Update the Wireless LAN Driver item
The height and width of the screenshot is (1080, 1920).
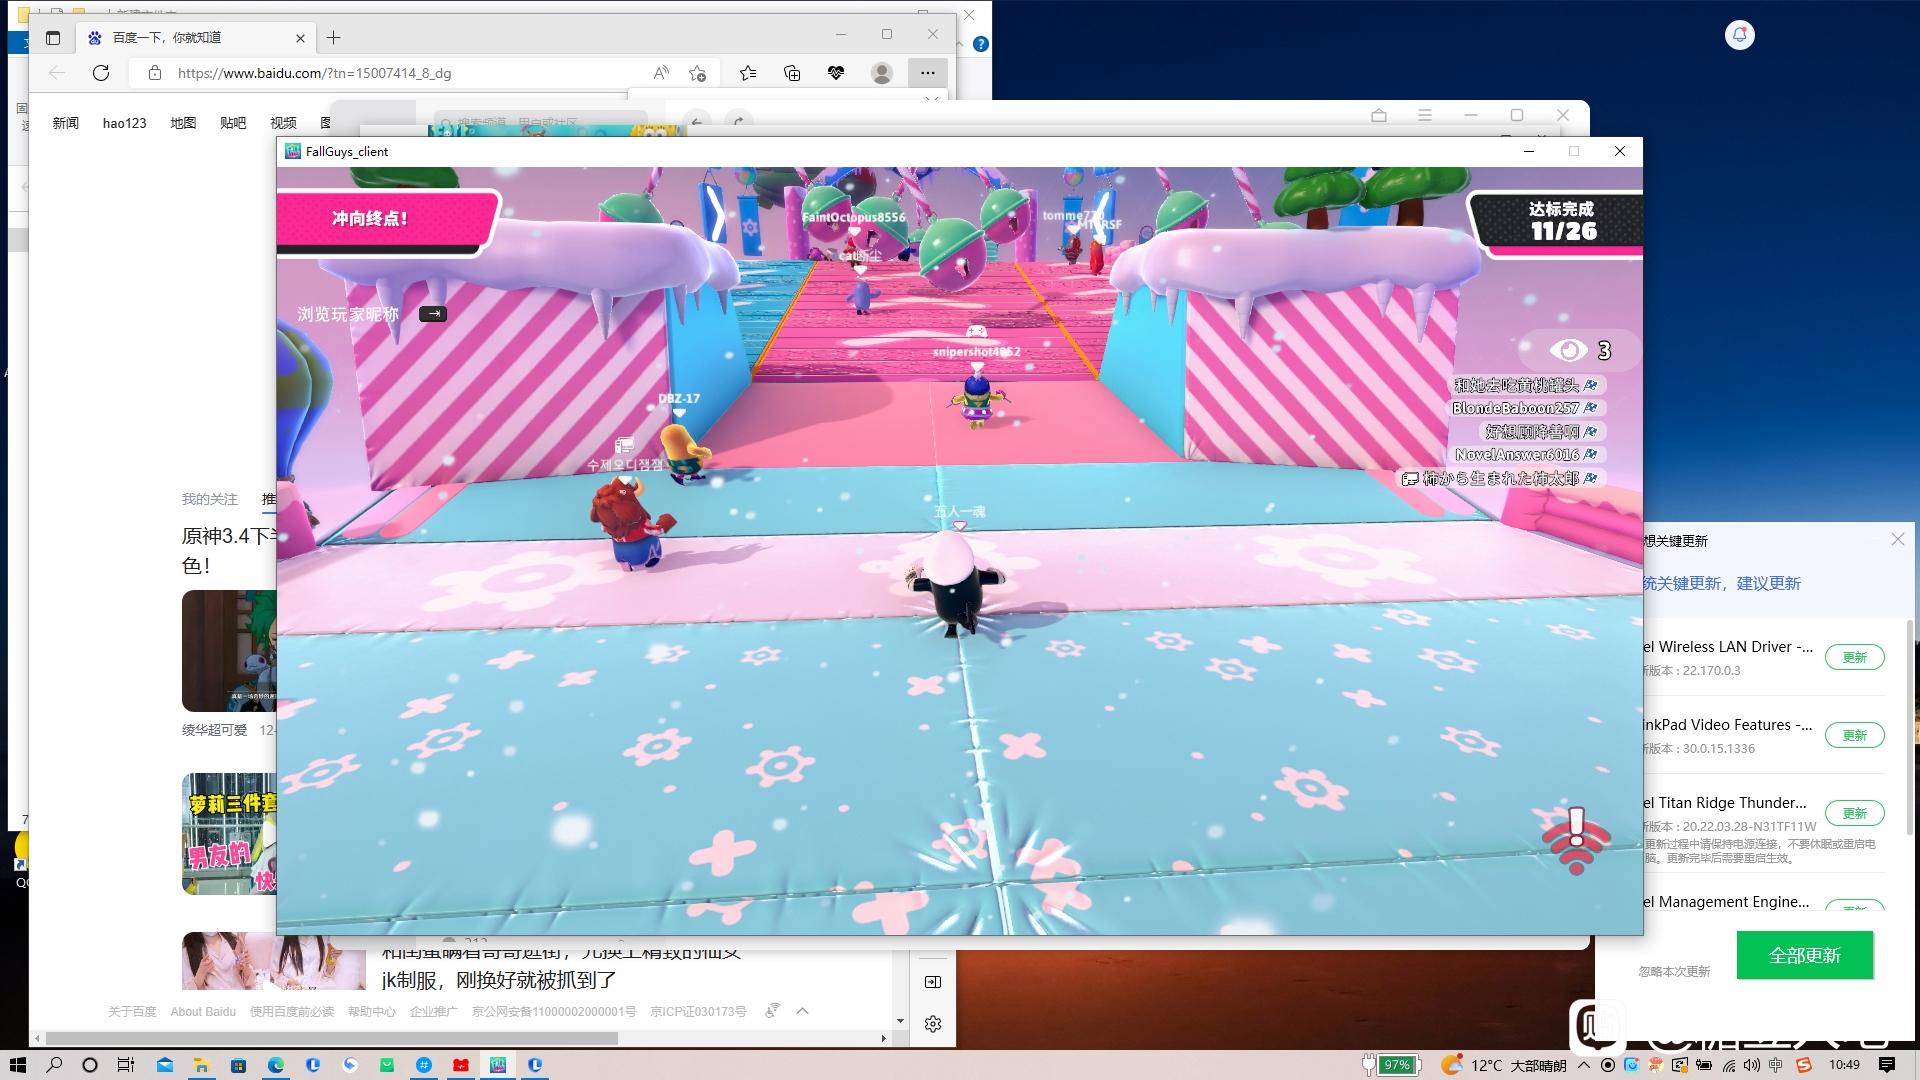coord(1854,658)
